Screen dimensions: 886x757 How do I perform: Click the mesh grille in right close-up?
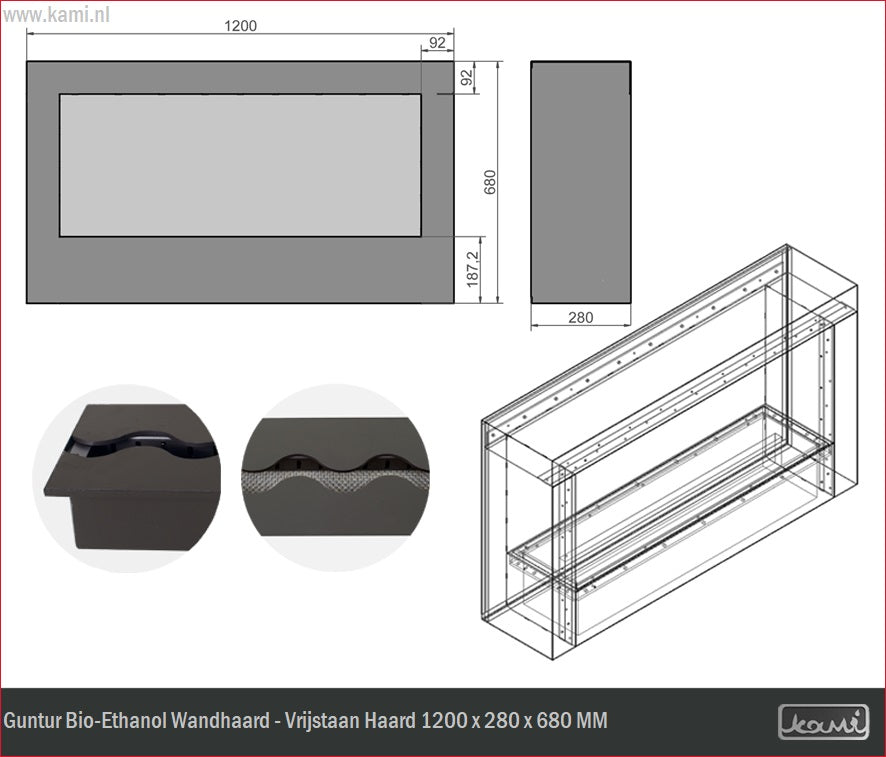[x=300, y=488]
